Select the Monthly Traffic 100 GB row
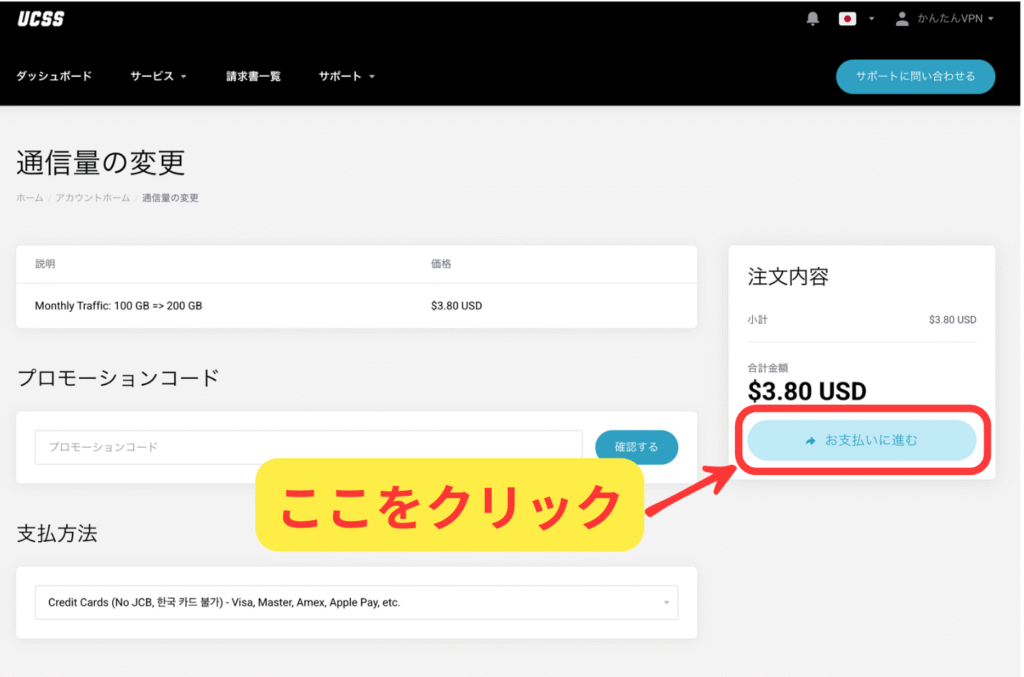1024x677 pixels. point(356,305)
